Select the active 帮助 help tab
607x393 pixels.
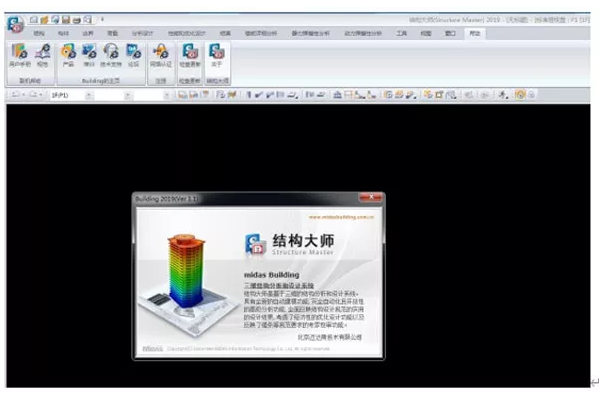click(x=475, y=34)
